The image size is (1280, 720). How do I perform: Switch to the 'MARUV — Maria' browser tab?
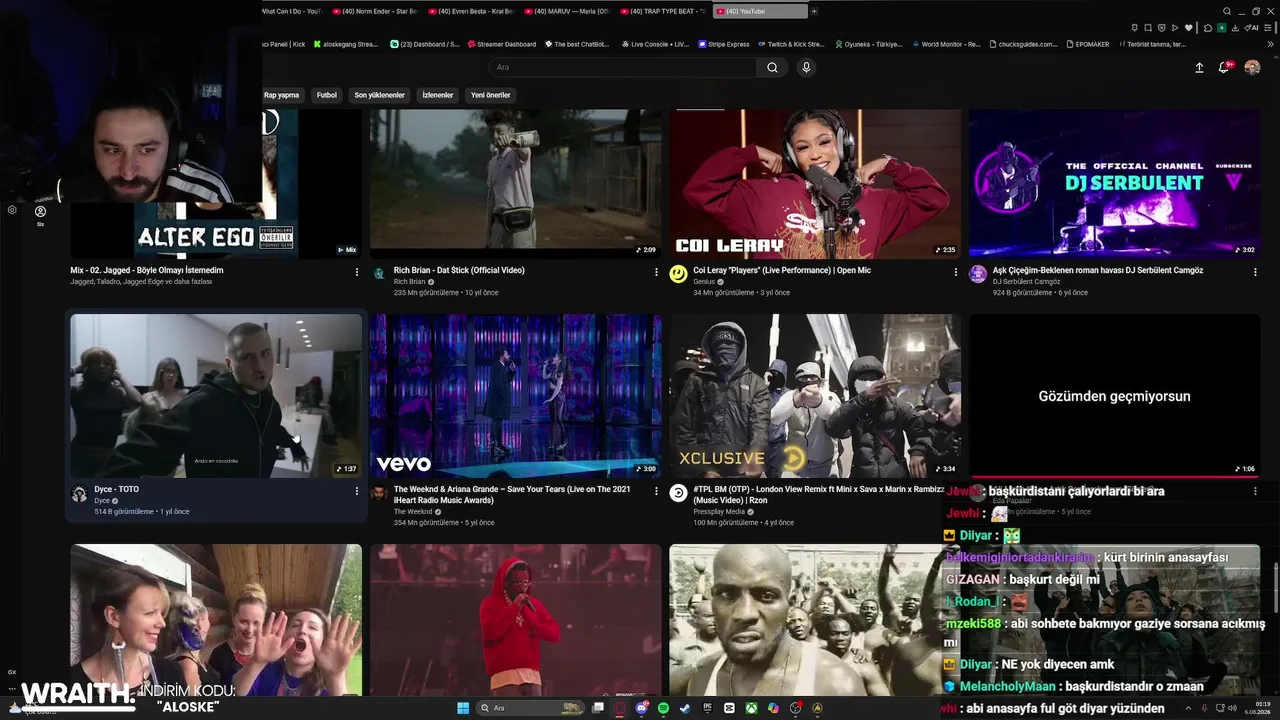[x=567, y=11]
